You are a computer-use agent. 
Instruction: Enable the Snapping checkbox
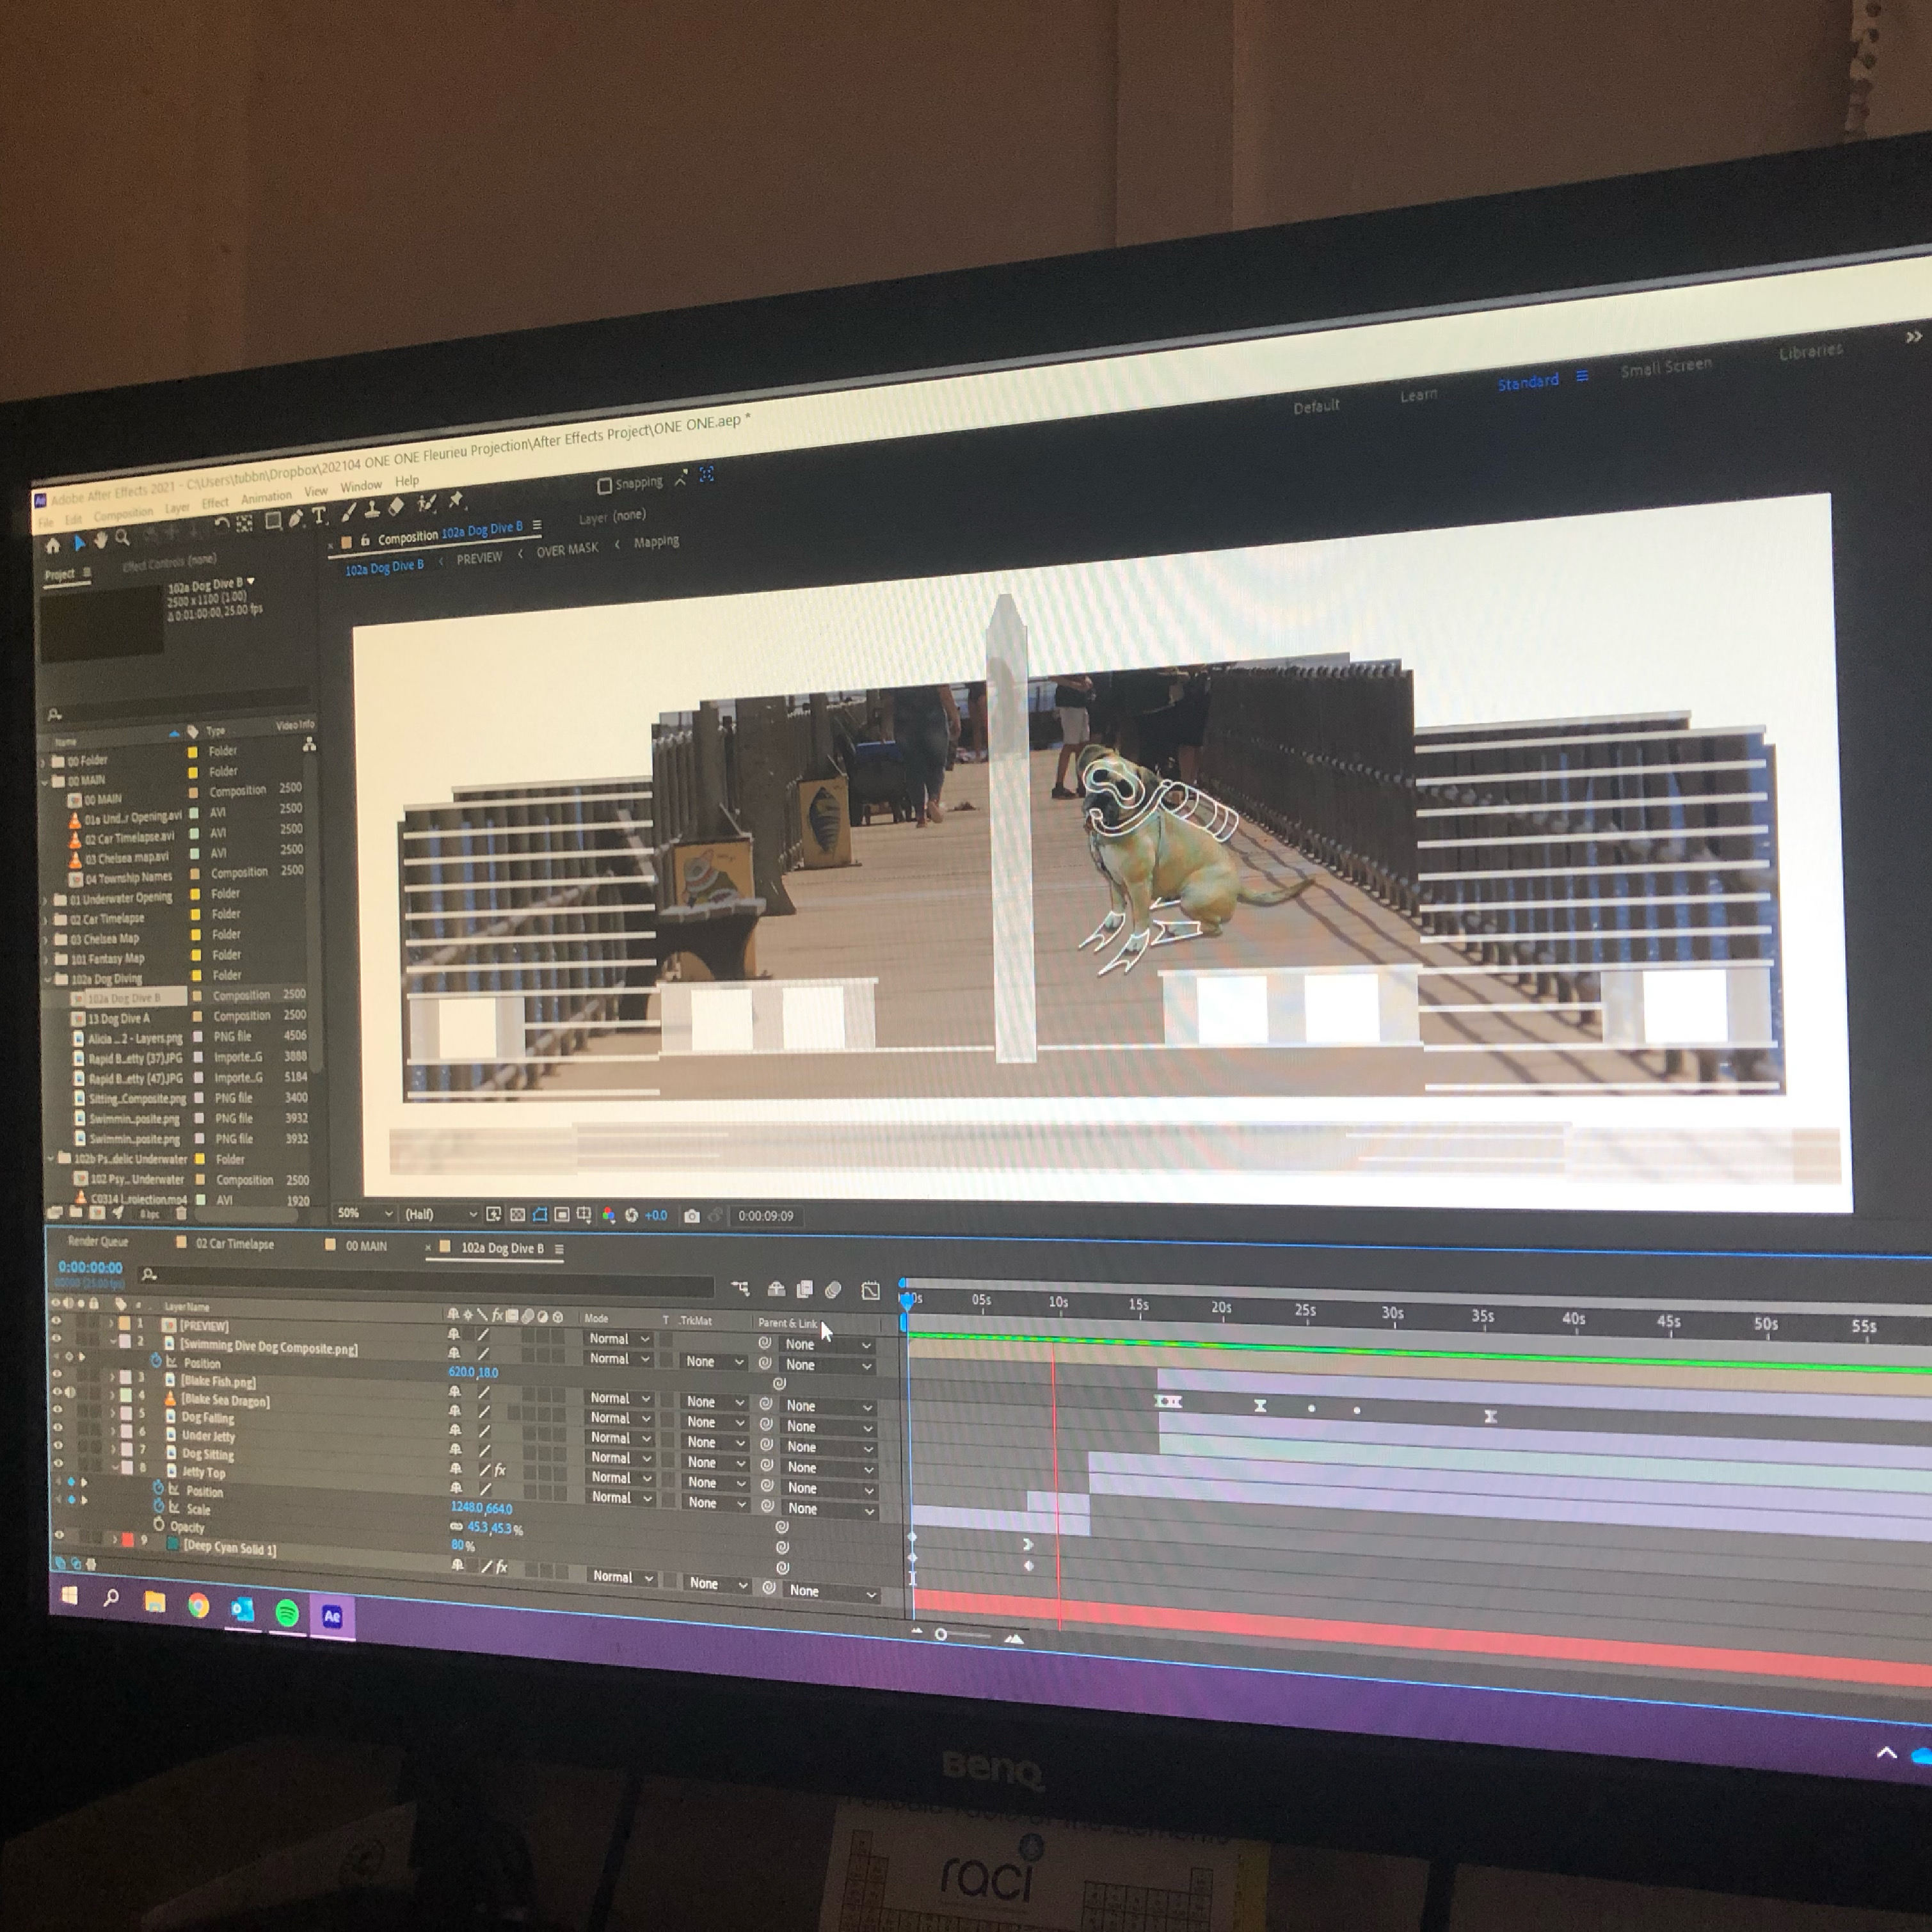click(604, 486)
